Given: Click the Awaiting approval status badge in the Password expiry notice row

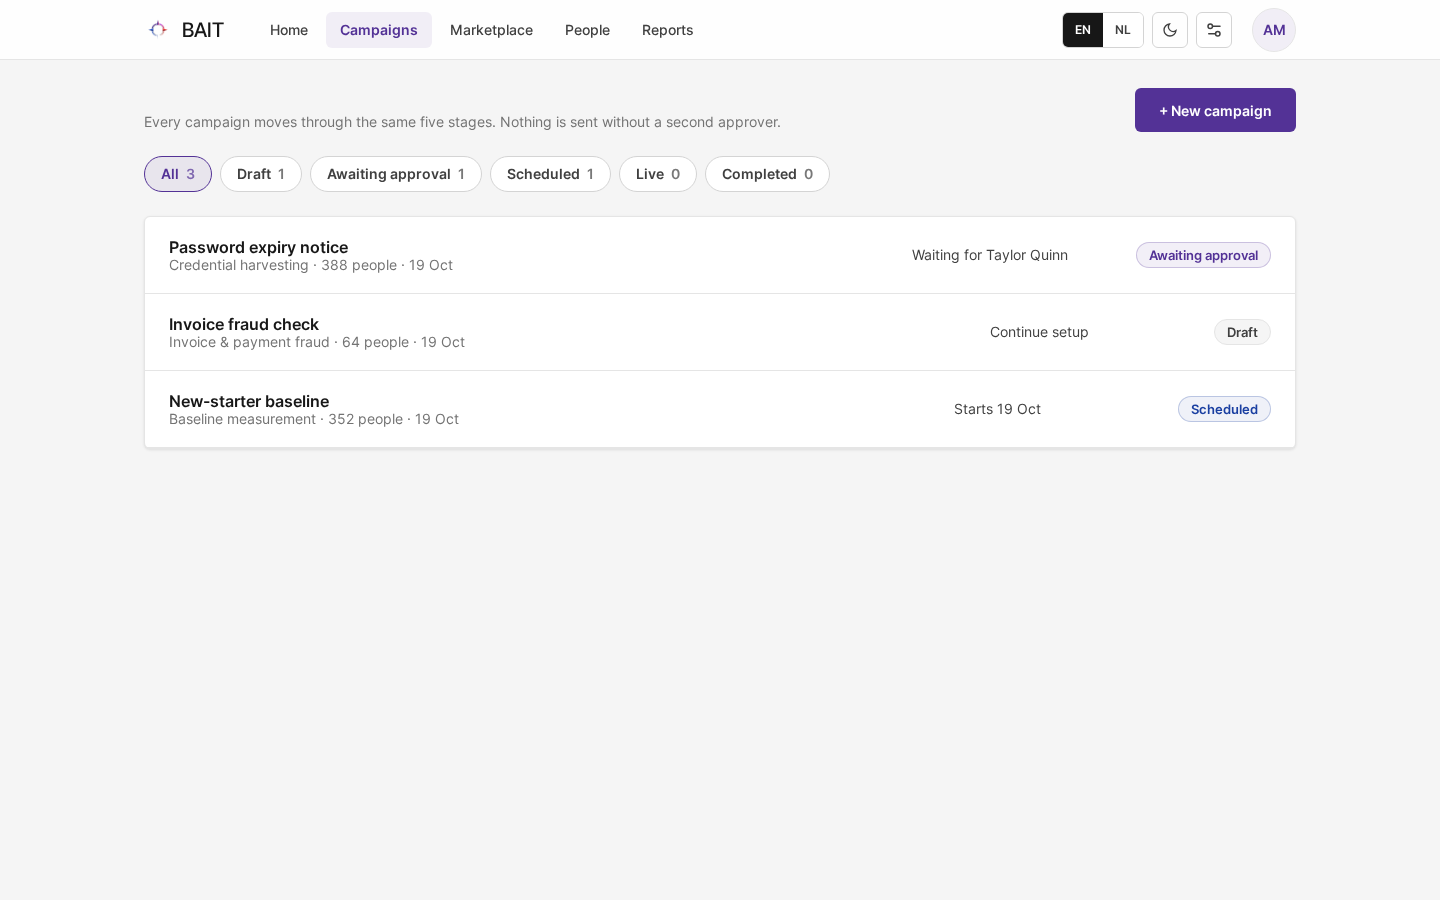Looking at the screenshot, I should (x=1203, y=255).
